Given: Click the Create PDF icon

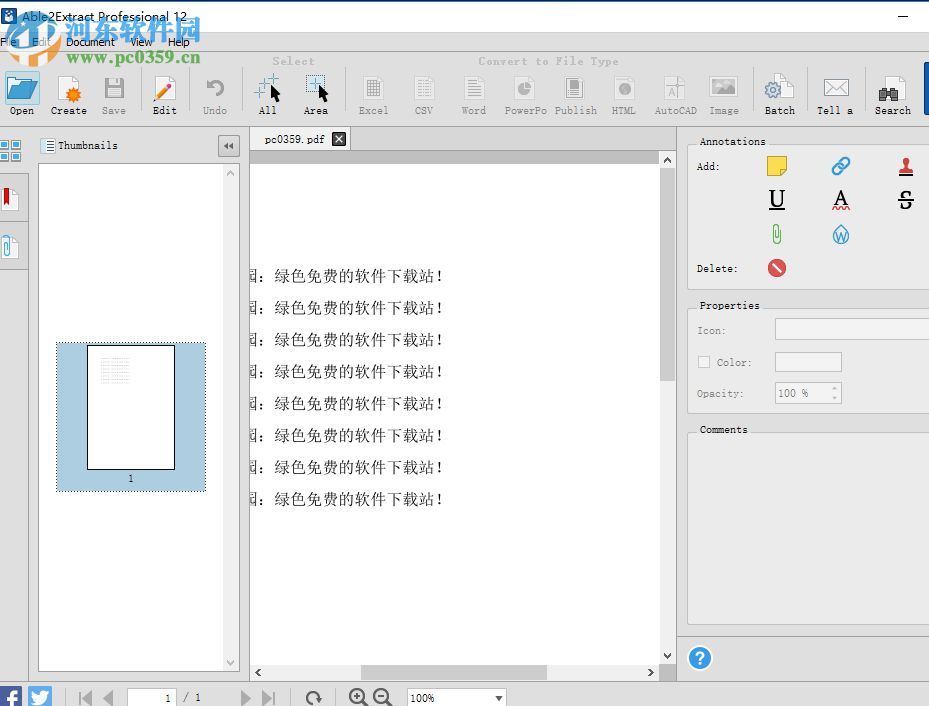Looking at the screenshot, I should (69, 92).
